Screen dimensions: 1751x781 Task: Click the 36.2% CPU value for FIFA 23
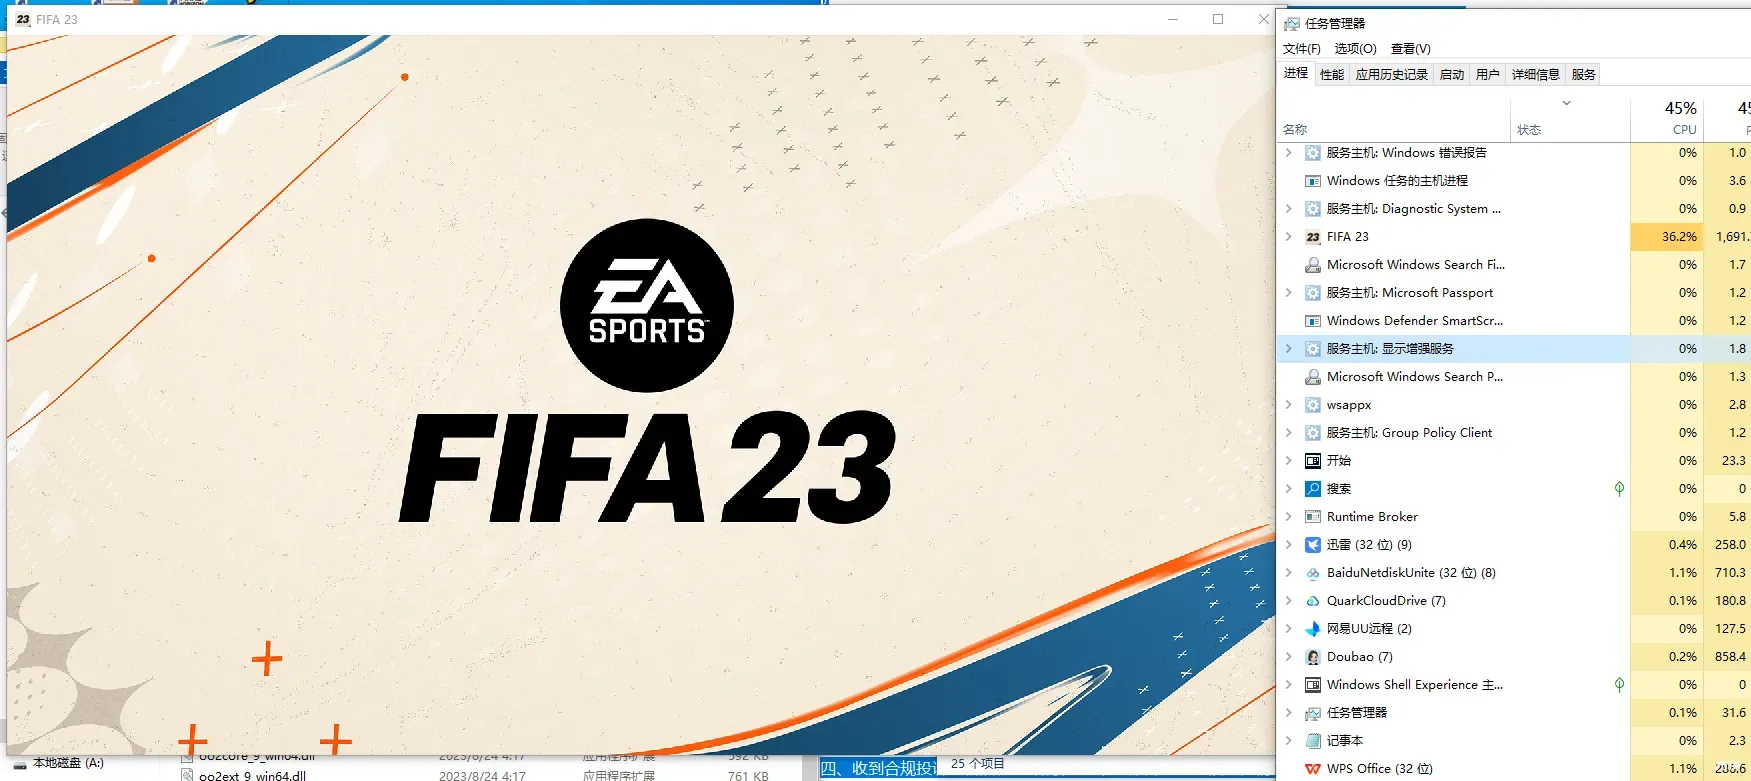point(1679,237)
